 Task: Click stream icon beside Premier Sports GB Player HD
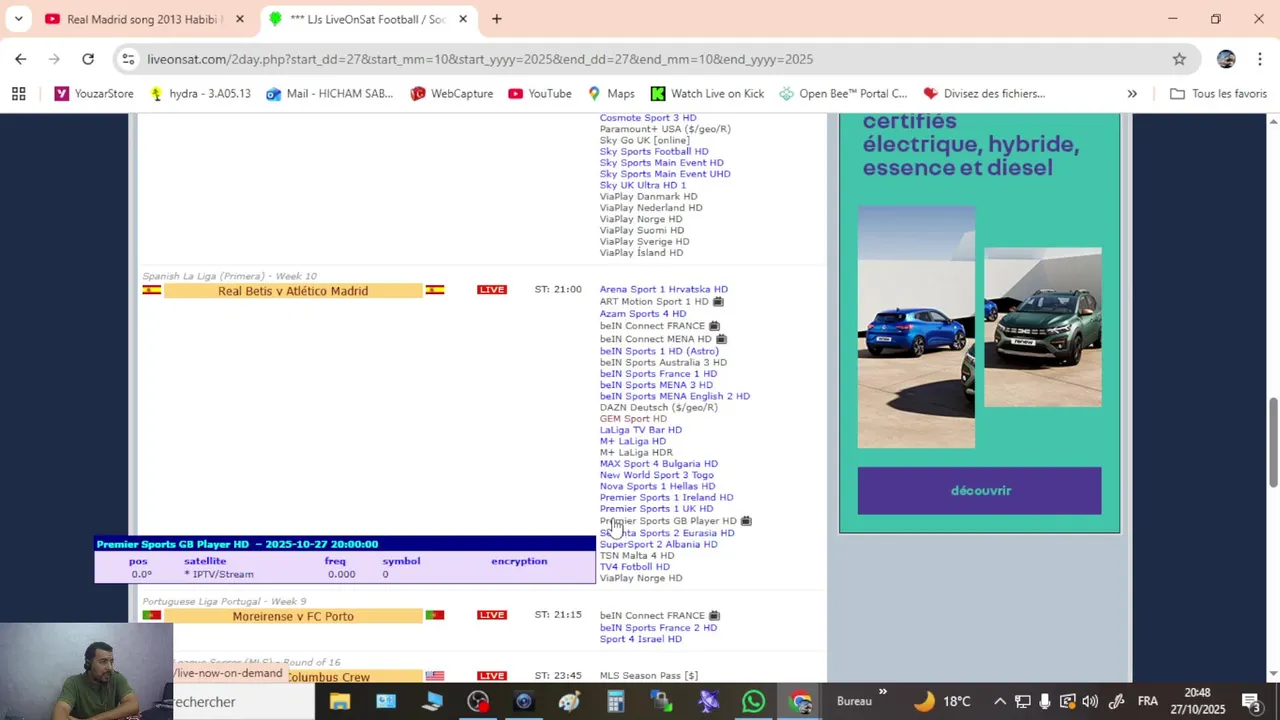[x=746, y=521]
